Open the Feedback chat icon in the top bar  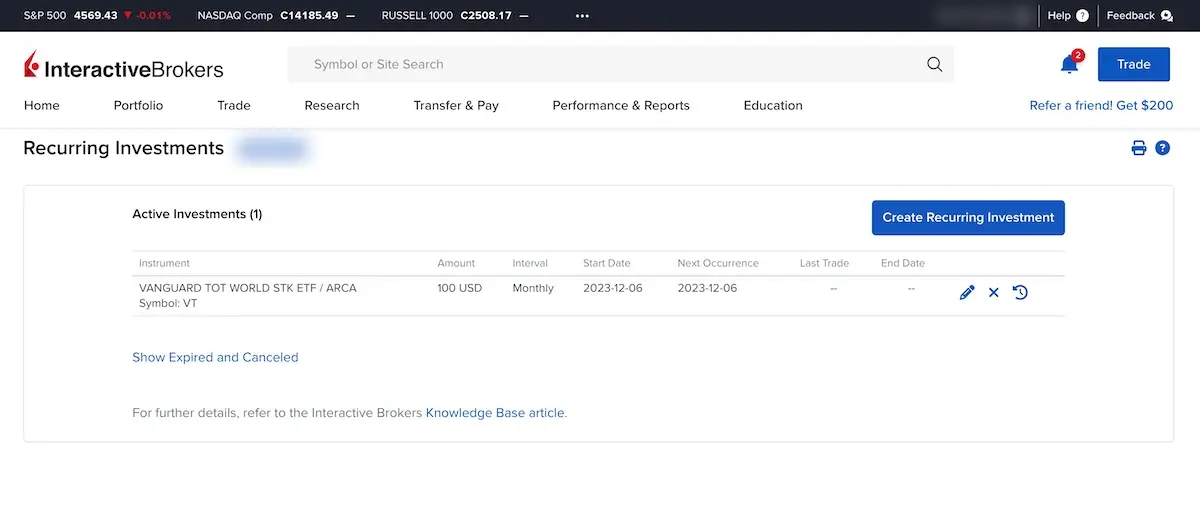1166,16
